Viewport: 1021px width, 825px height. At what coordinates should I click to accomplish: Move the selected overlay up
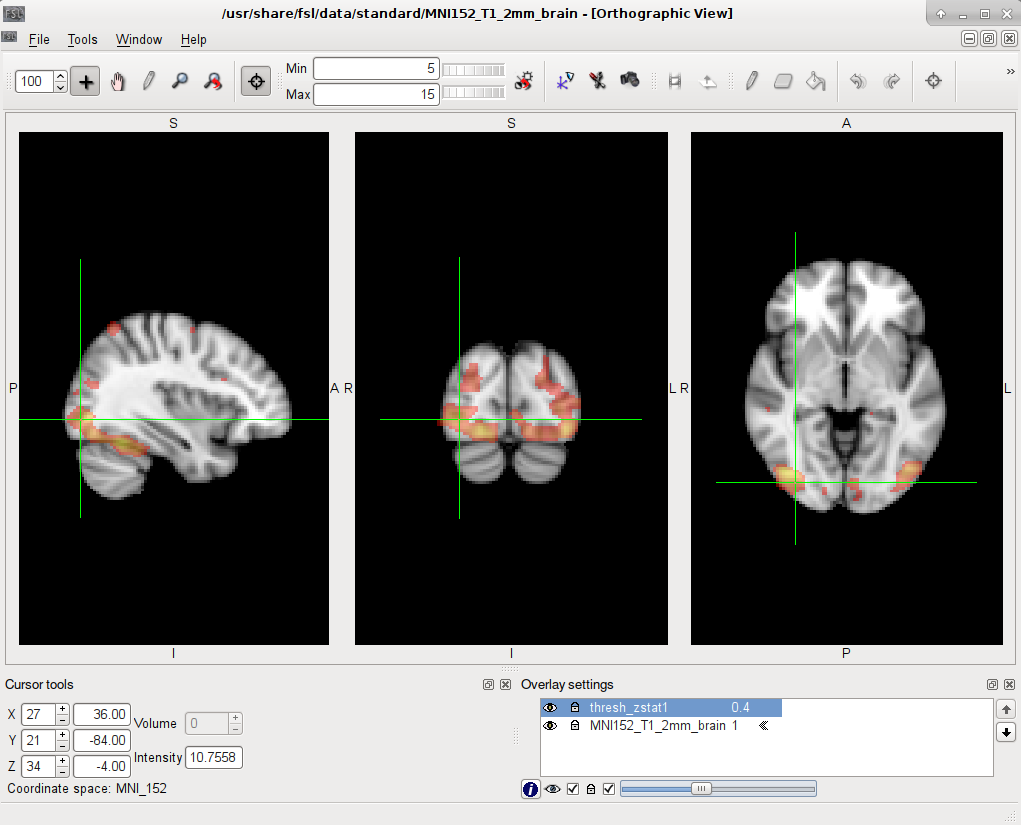[x=1006, y=709]
